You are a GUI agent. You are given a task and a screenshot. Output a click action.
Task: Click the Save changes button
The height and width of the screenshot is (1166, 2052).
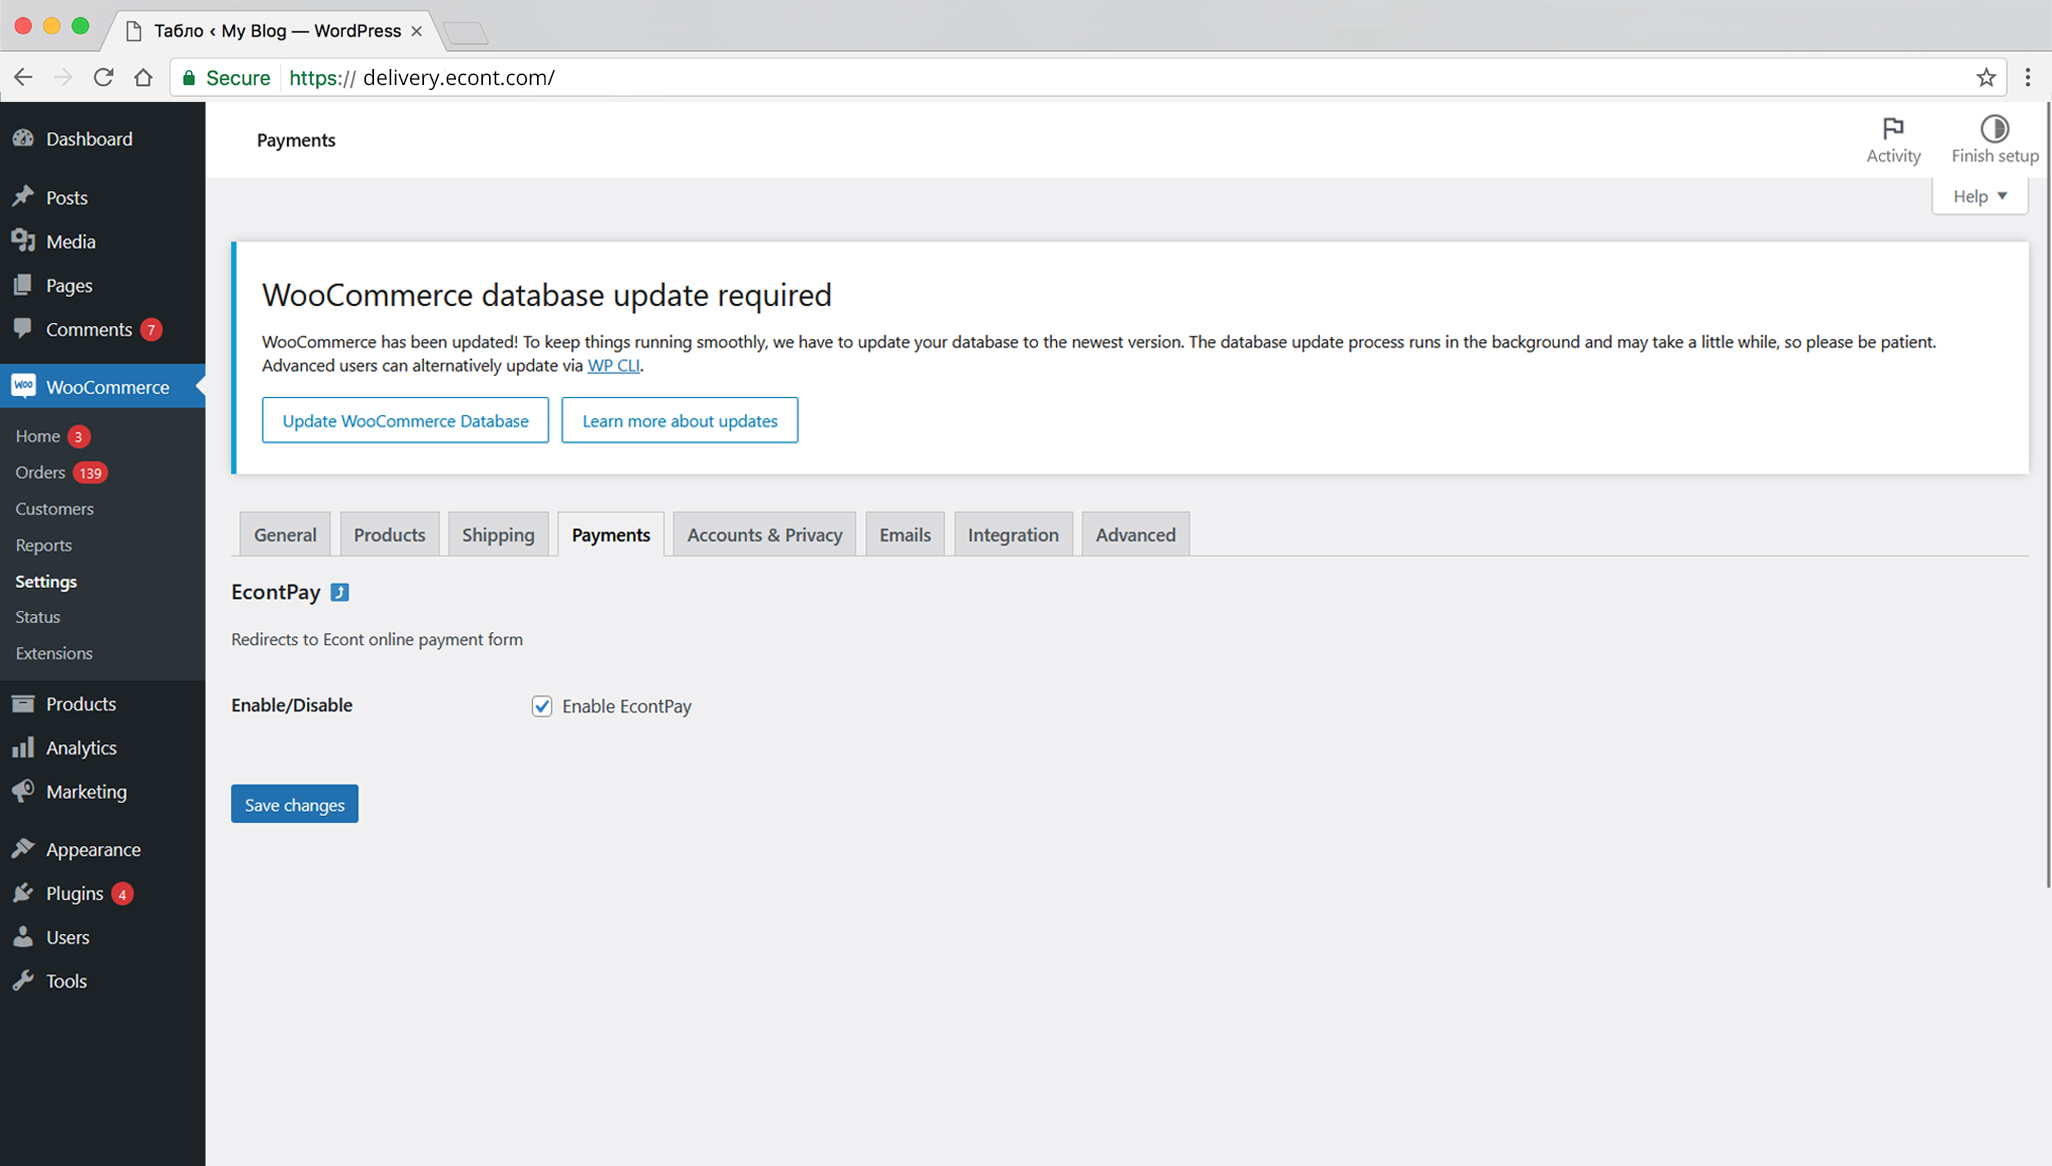(x=294, y=804)
